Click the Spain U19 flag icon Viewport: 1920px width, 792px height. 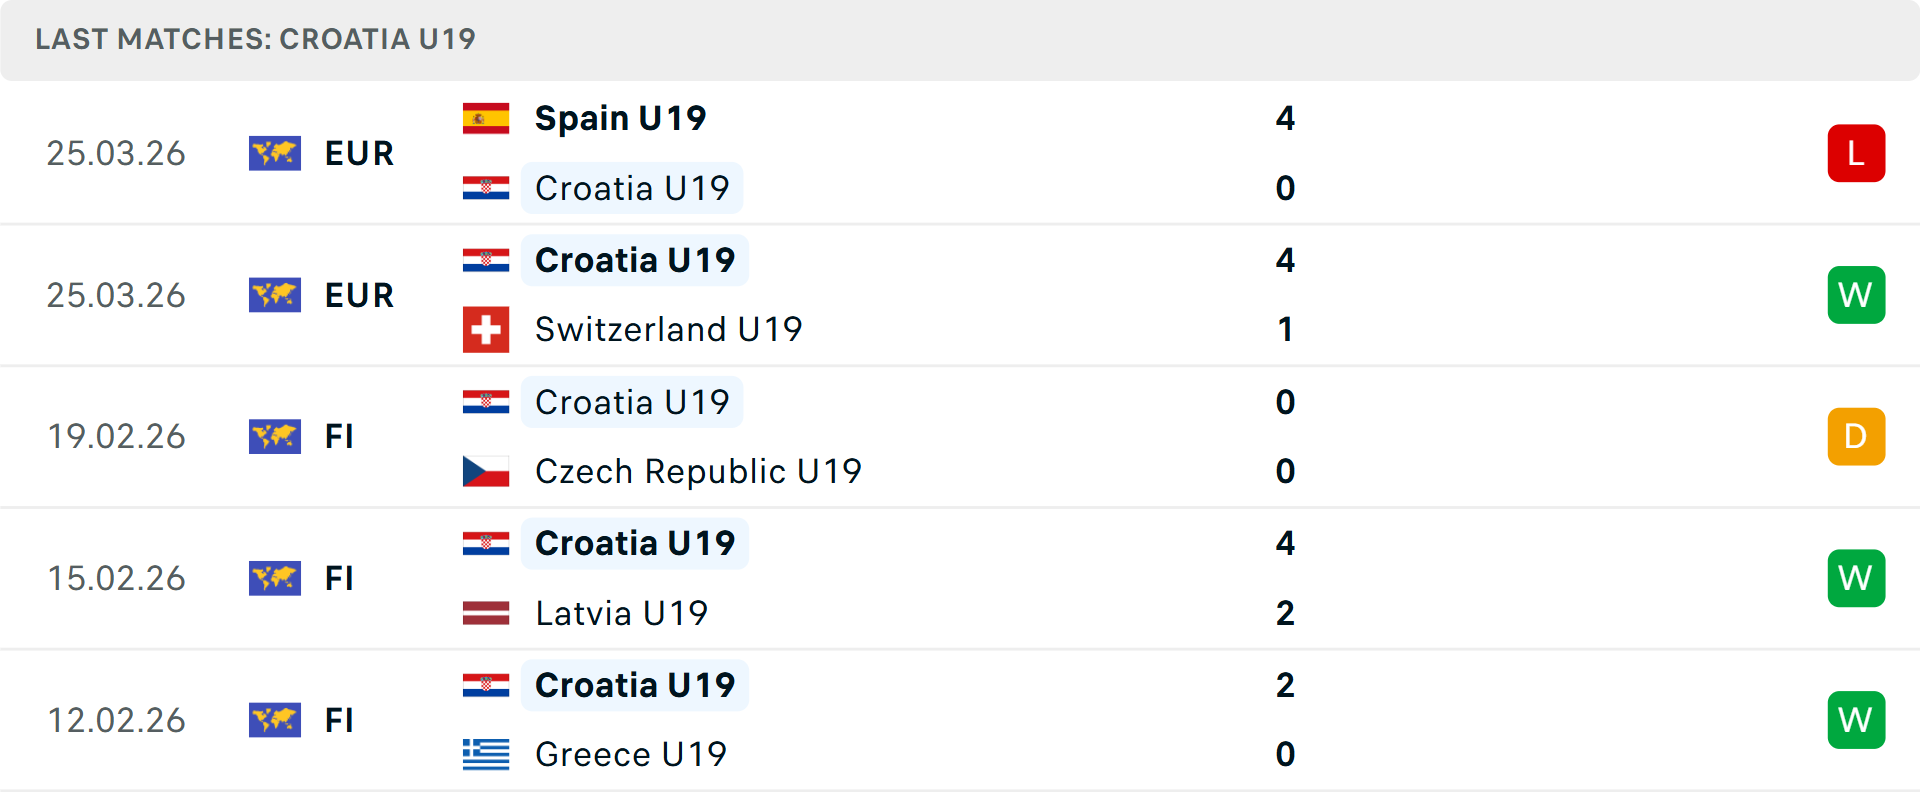click(x=486, y=117)
